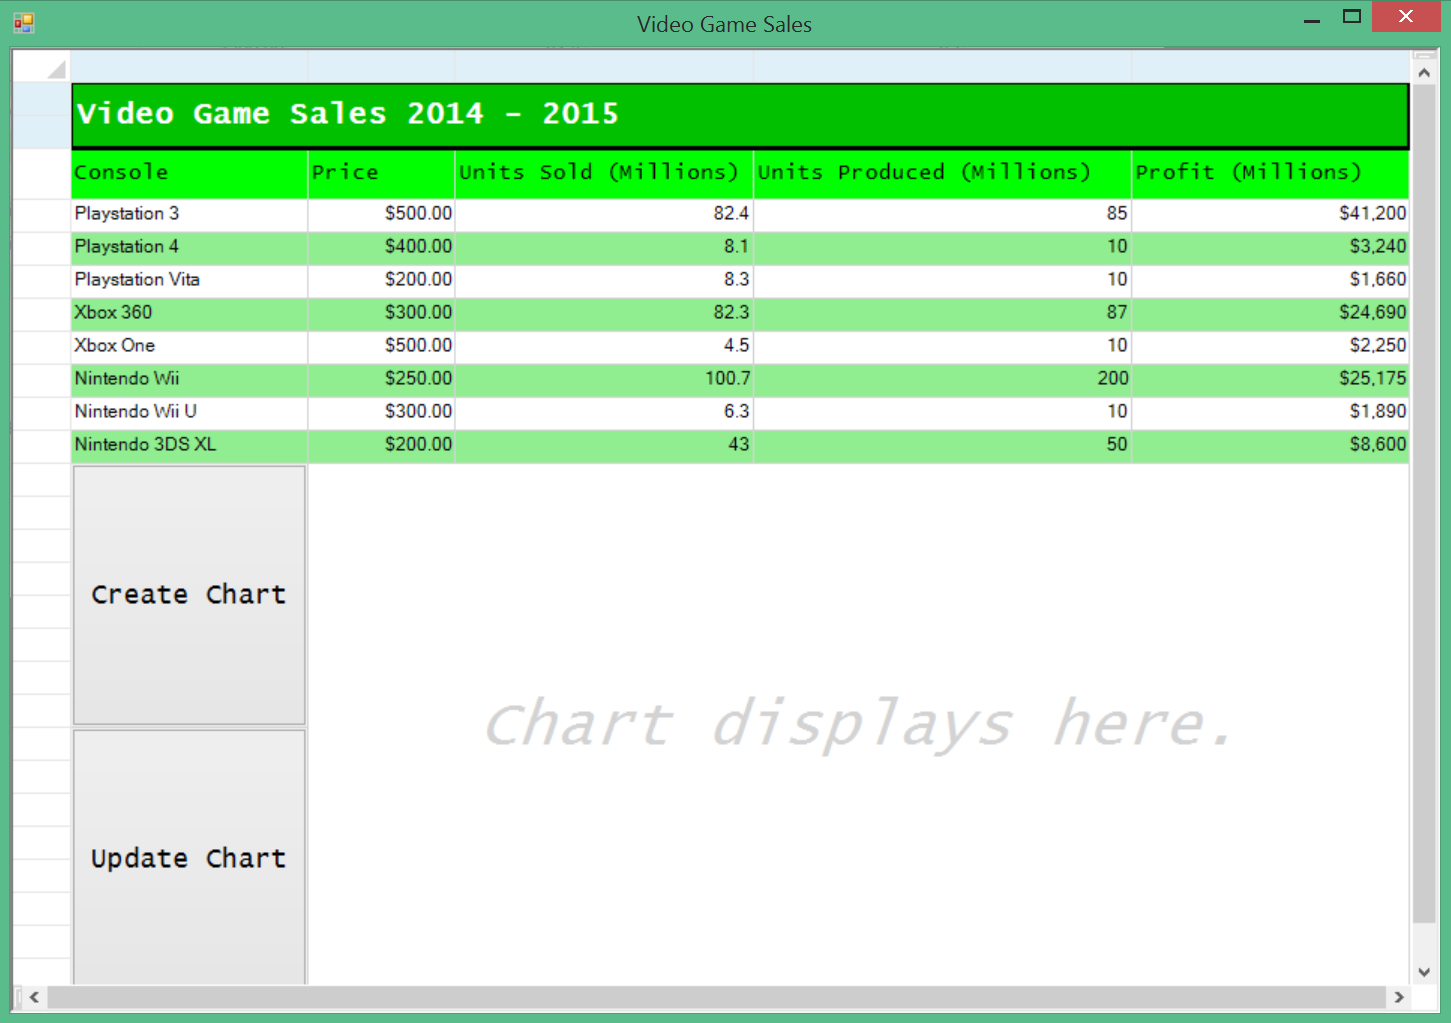Click the row header beside Xbox 360

(41, 313)
